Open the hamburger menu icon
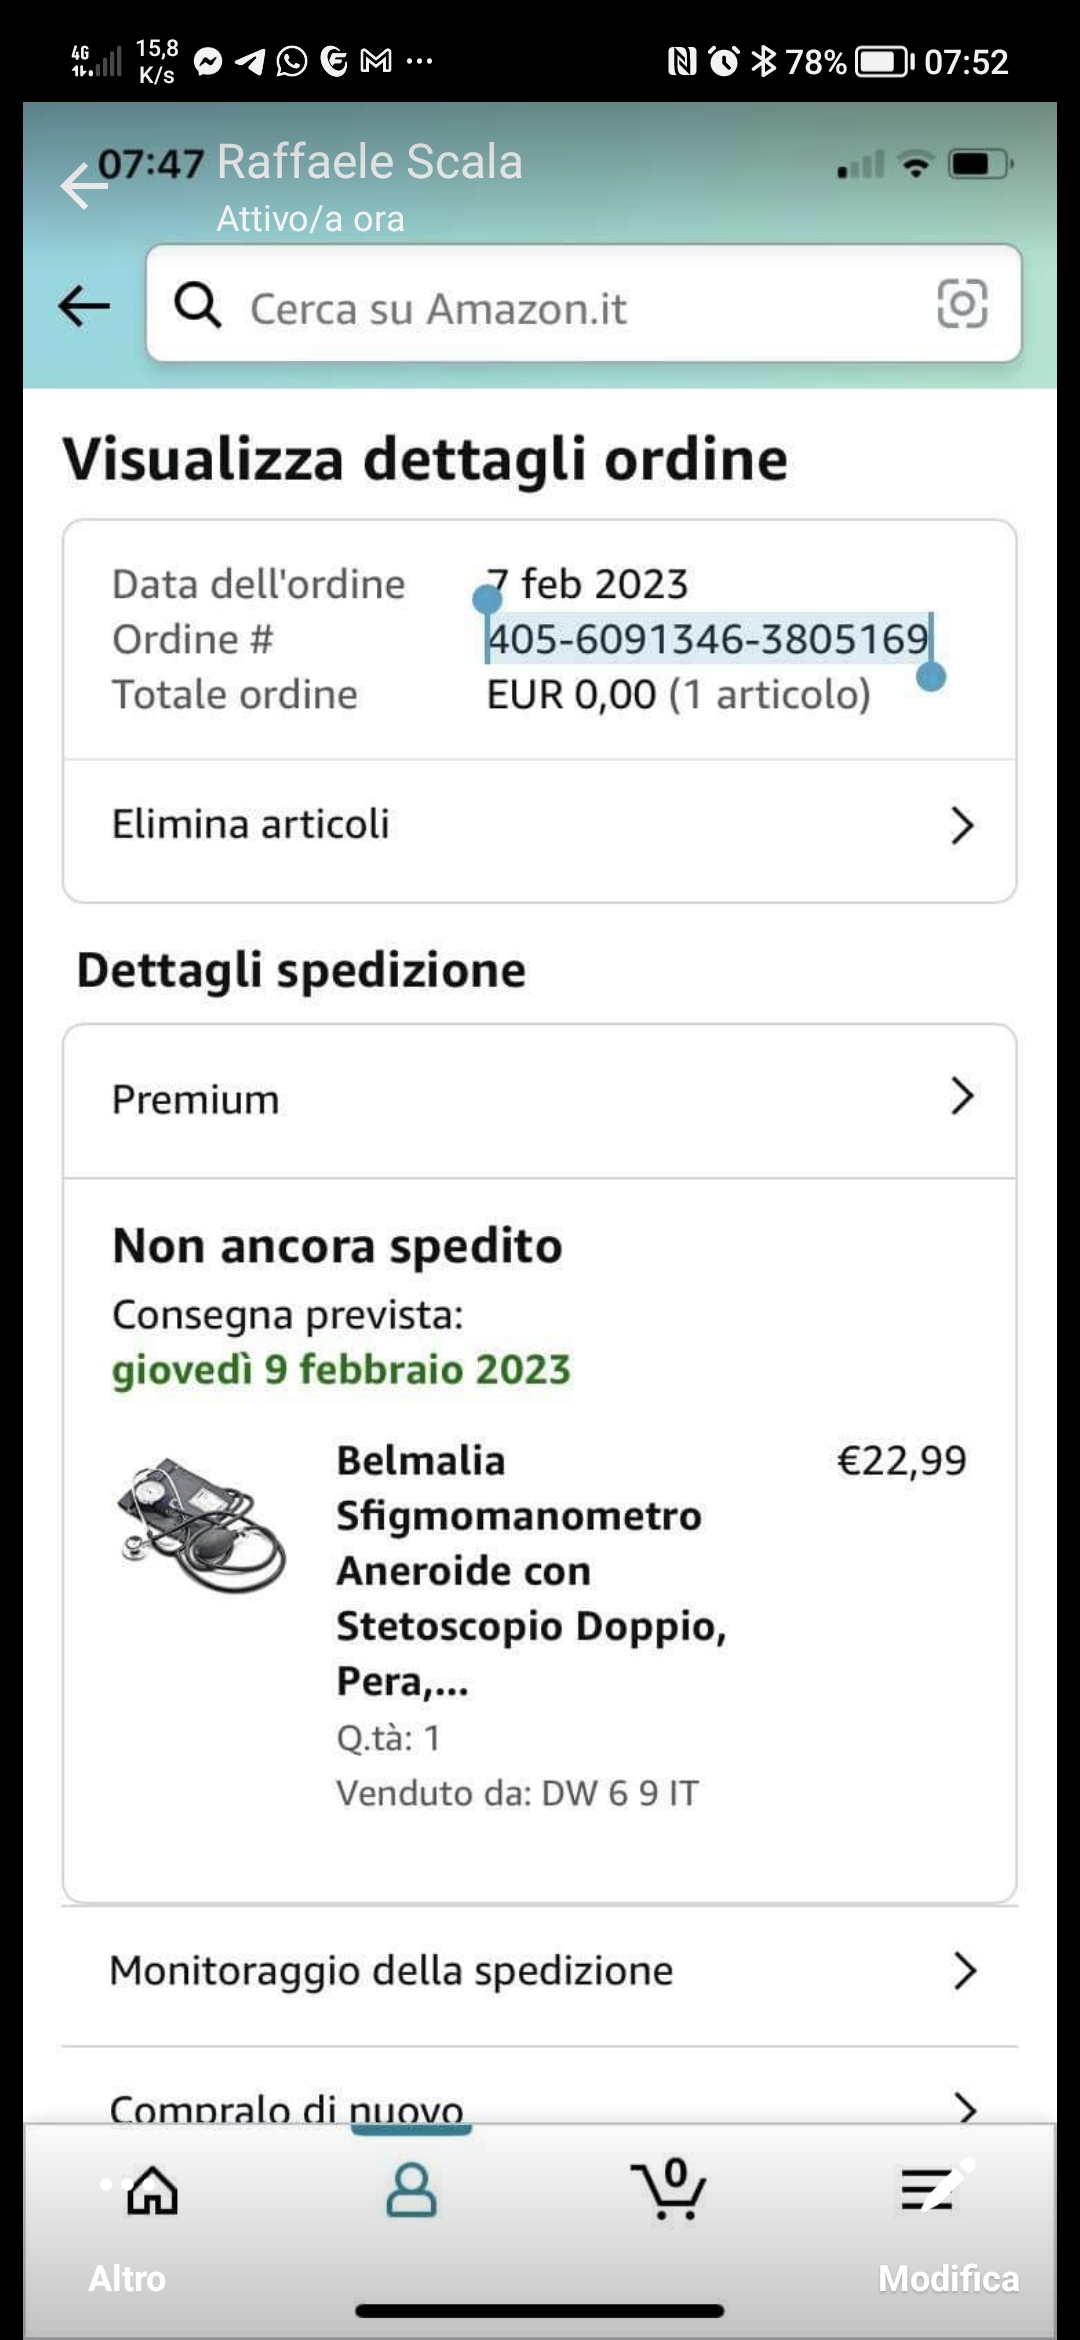 [x=926, y=2190]
